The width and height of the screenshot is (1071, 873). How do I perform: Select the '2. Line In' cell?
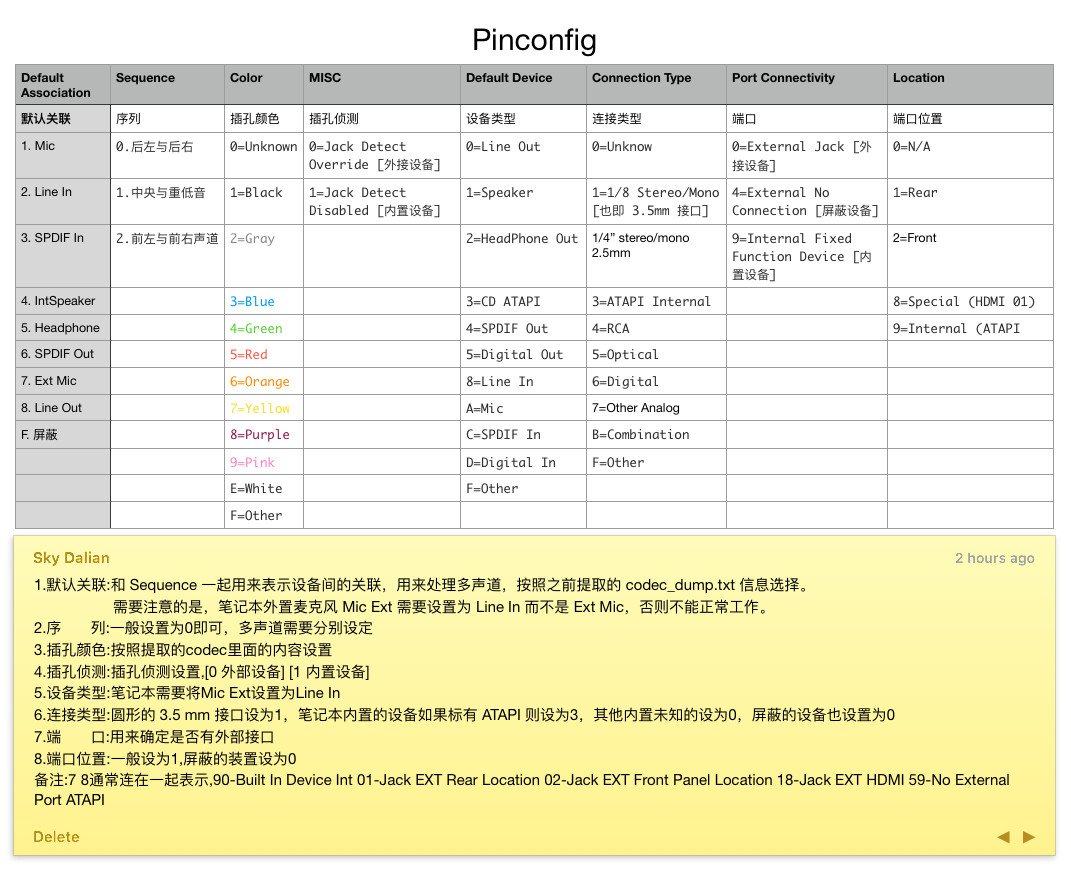[63, 202]
